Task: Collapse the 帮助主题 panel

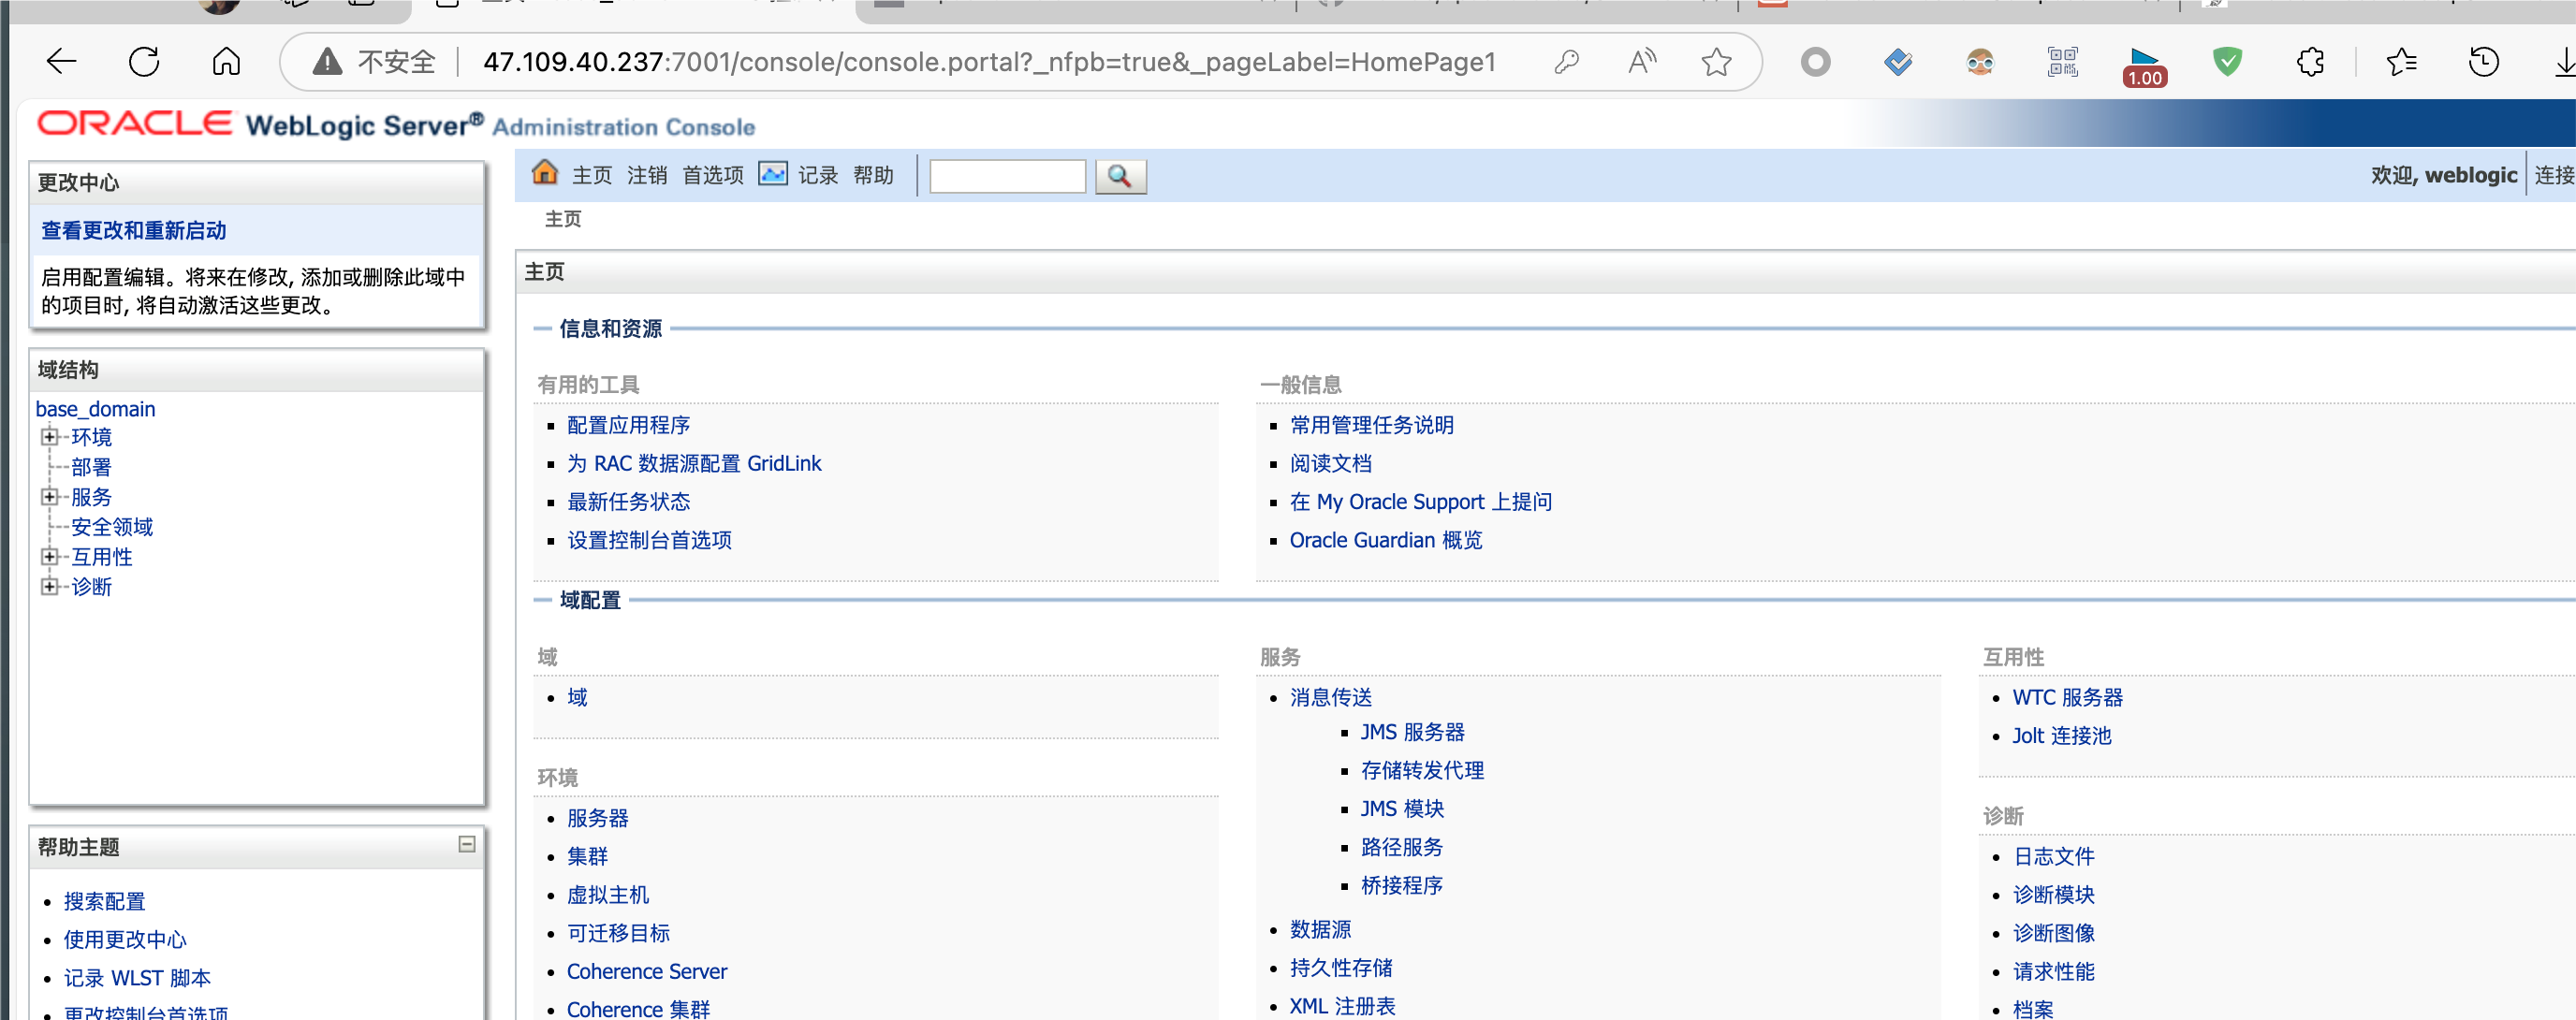Action: (x=466, y=844)
